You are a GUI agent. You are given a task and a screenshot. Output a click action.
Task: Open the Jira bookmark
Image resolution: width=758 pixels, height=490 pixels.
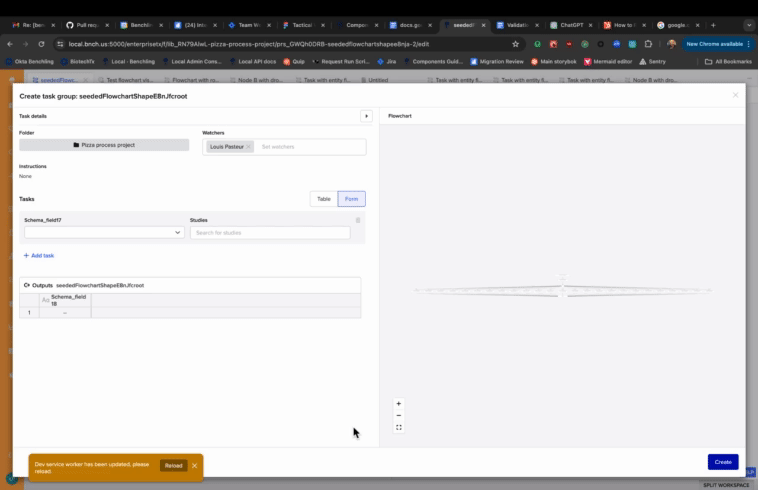coord(387,62)
